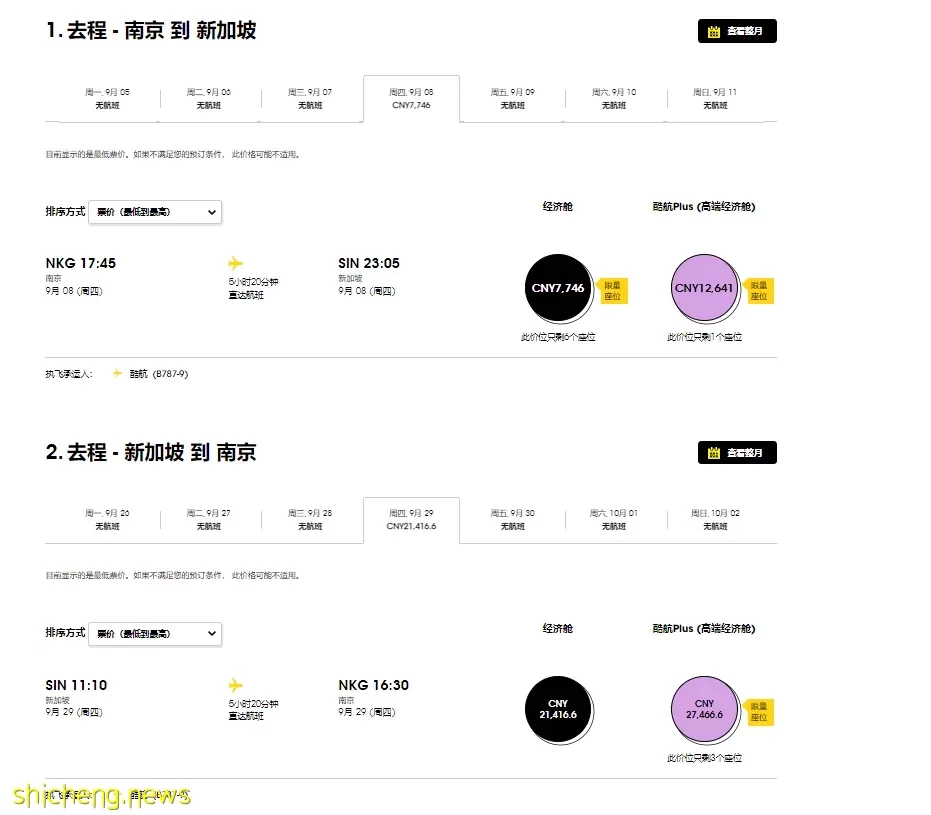Select Thursday Sept 08 CNY7,746 date tab
The image size is (931, 815).
(411, 99)
